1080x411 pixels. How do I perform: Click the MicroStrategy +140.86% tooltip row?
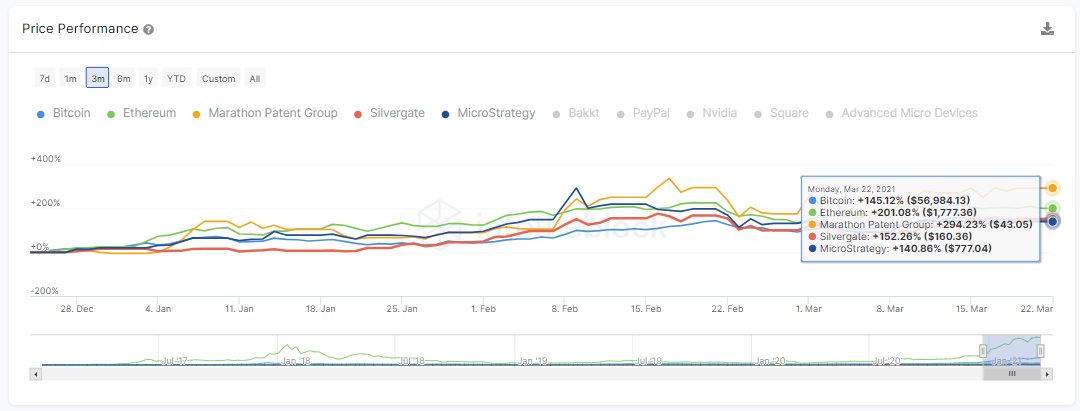(x=900, y=249)
